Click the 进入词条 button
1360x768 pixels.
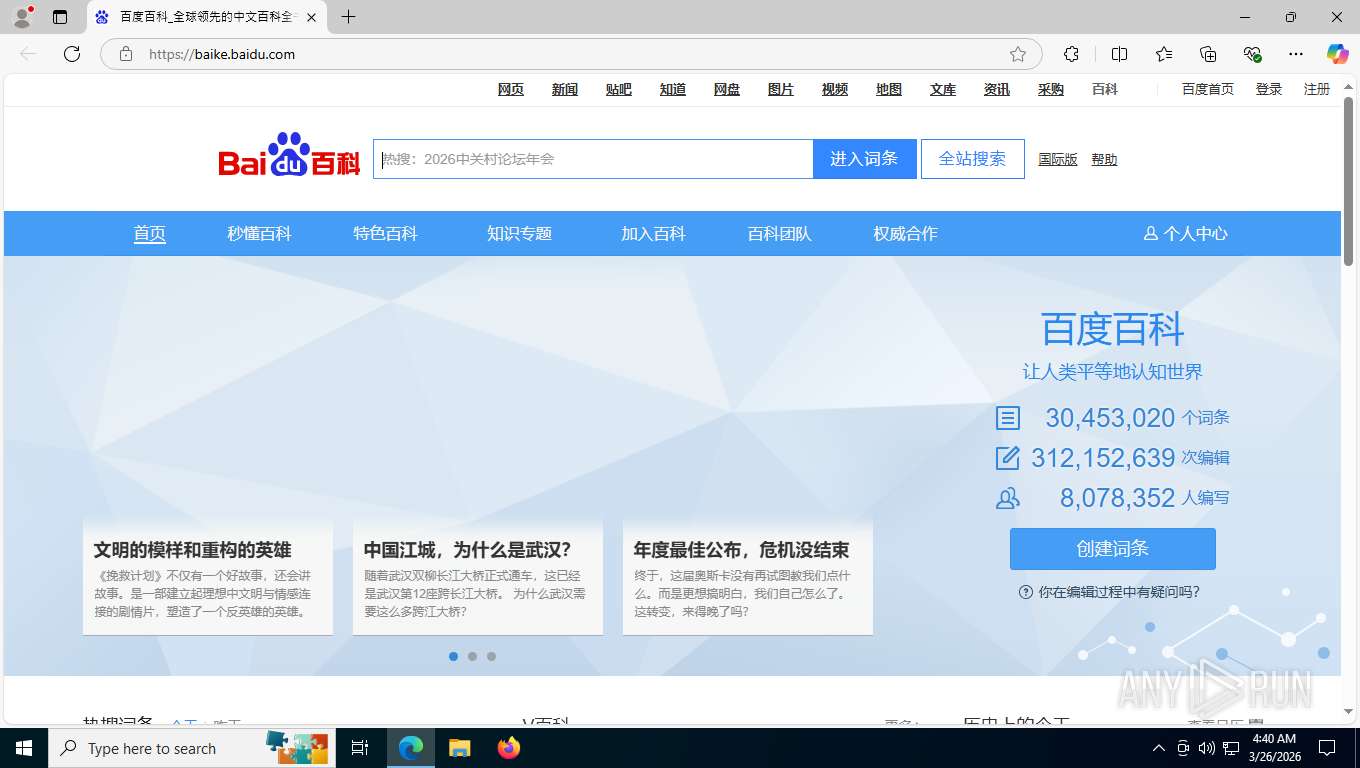[865, 159]
